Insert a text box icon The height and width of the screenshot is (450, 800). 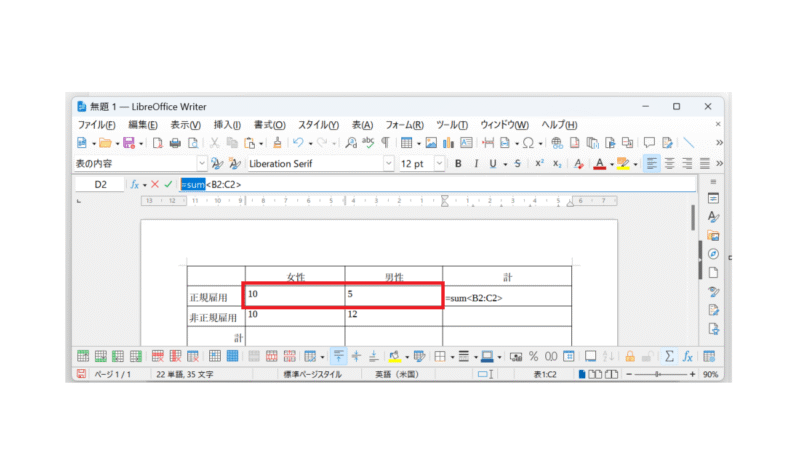tap(466, 143)
